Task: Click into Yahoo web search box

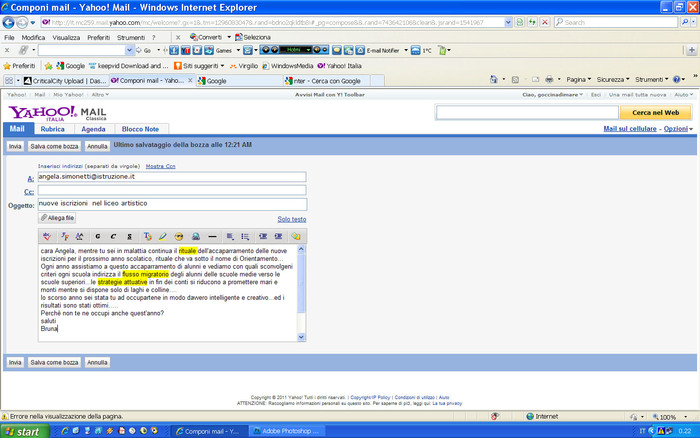Action: tap(527, 113)
